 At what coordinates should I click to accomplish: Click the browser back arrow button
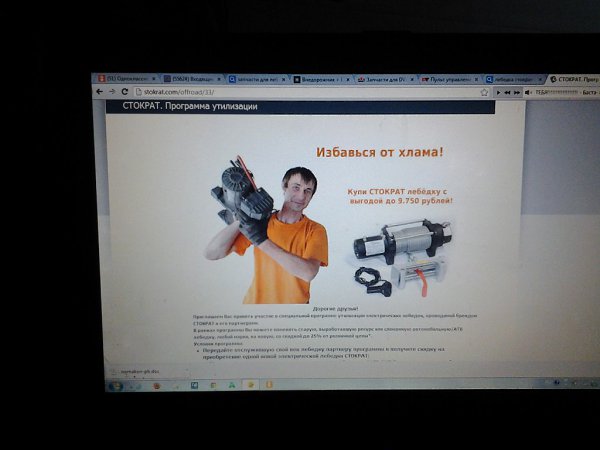point(99,91)
